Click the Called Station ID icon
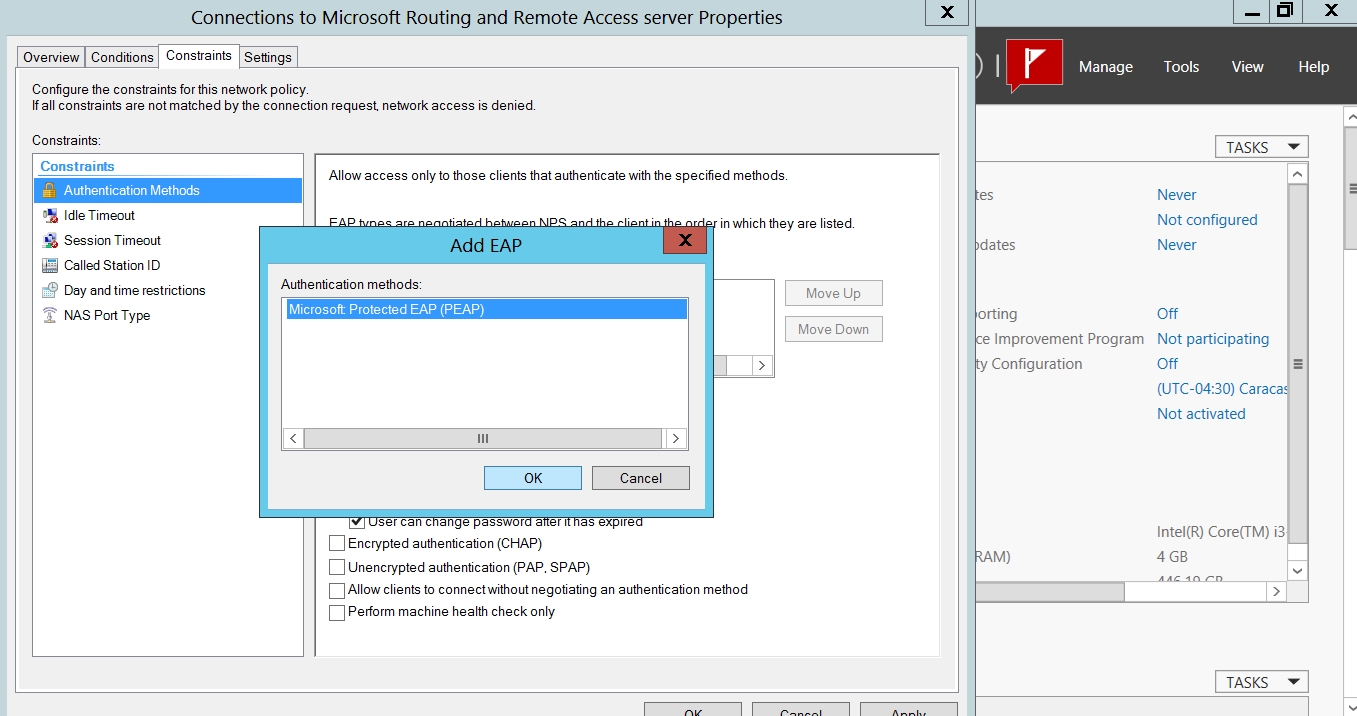 (49, 265)
